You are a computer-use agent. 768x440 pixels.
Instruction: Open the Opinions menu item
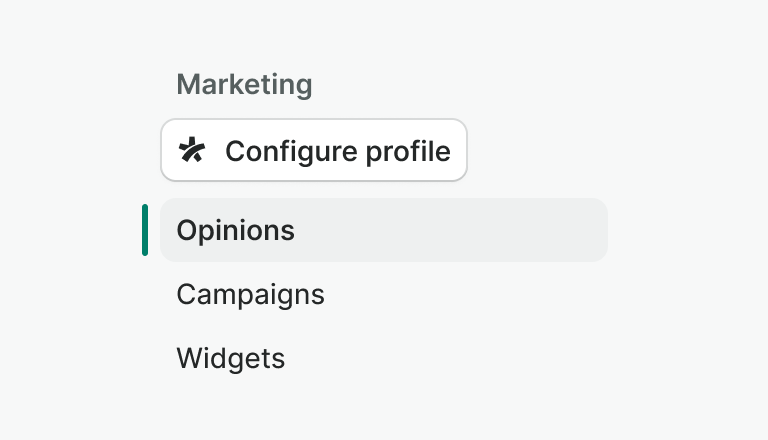coord(236,231)
